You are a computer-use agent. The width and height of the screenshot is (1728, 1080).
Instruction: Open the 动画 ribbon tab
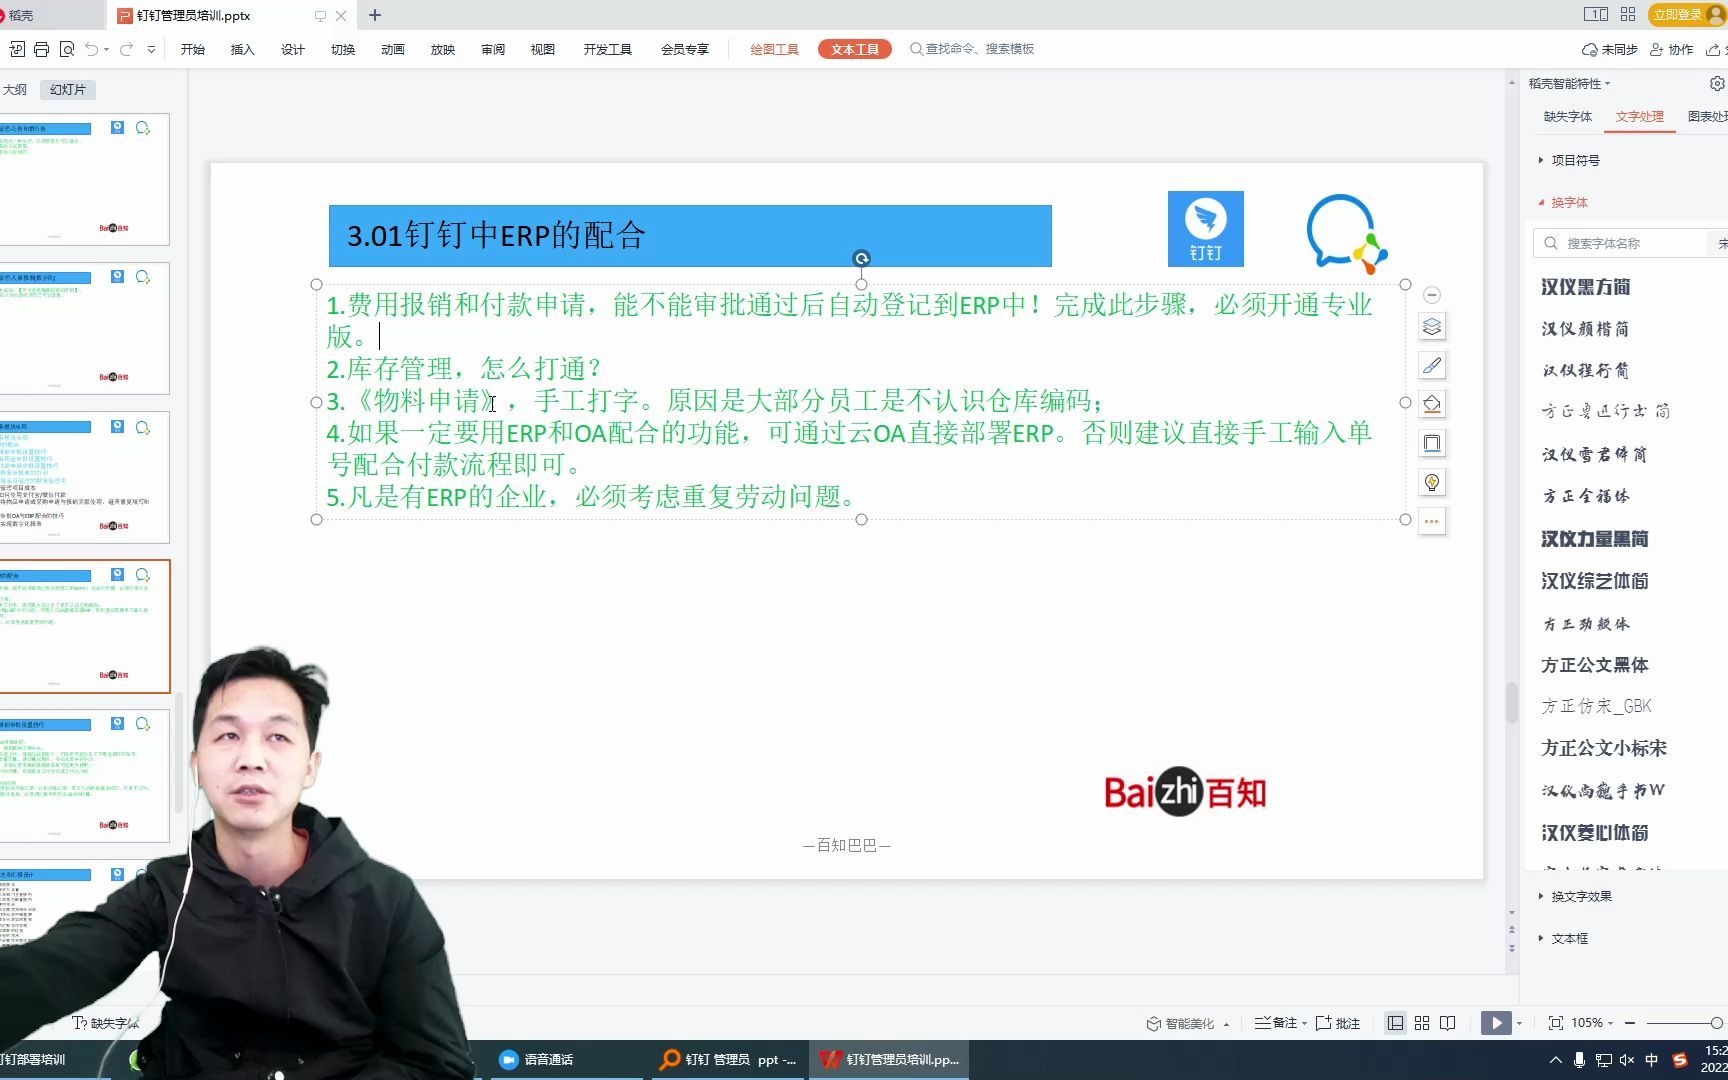pos(393,49)
